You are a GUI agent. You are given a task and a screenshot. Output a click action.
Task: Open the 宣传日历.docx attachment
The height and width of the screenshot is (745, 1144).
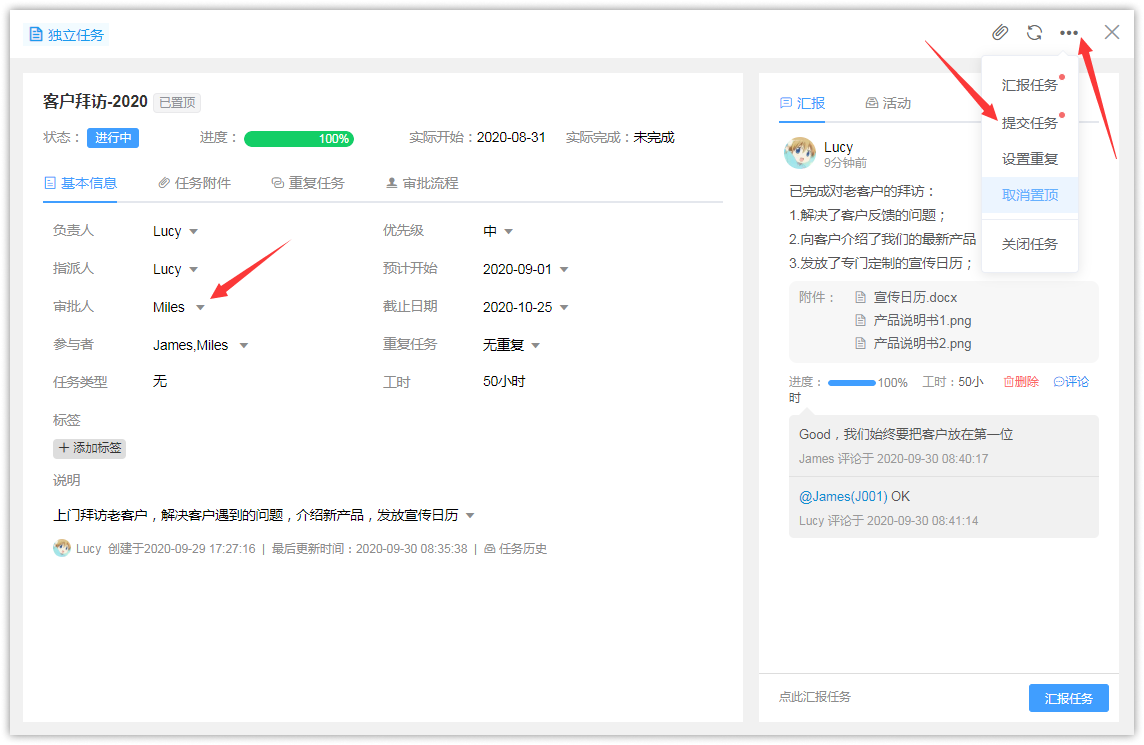[914, 297]
